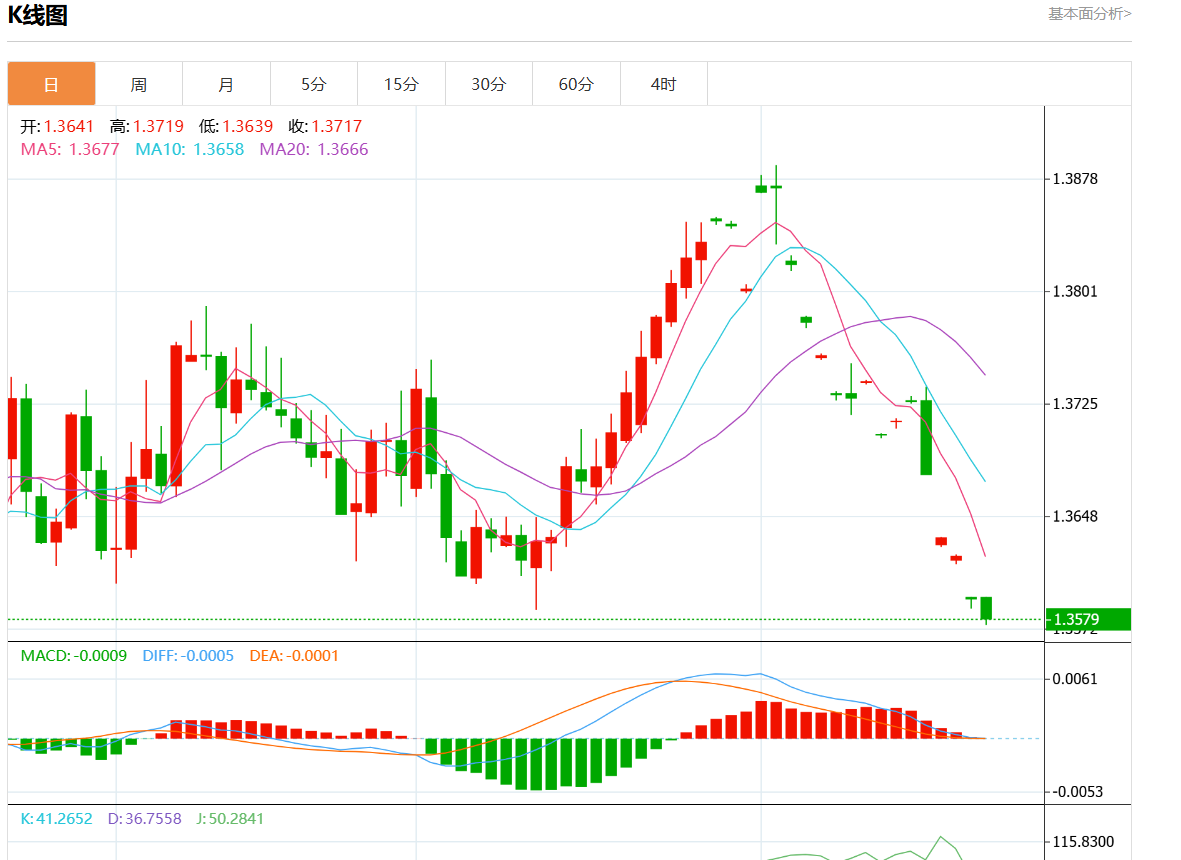Click the DIFF -0.0005 value label
The width and height of the screenshot is (1181, 860).
click(188, 656)
